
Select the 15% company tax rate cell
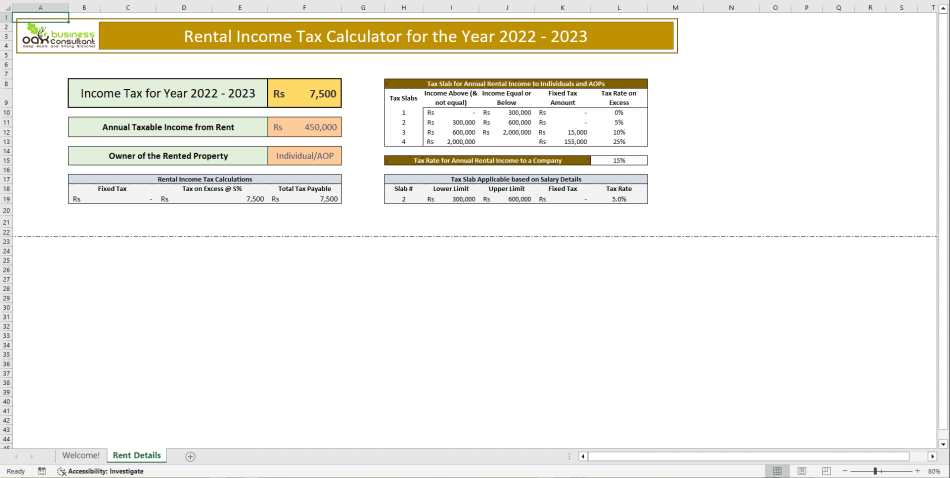[619, 160]
